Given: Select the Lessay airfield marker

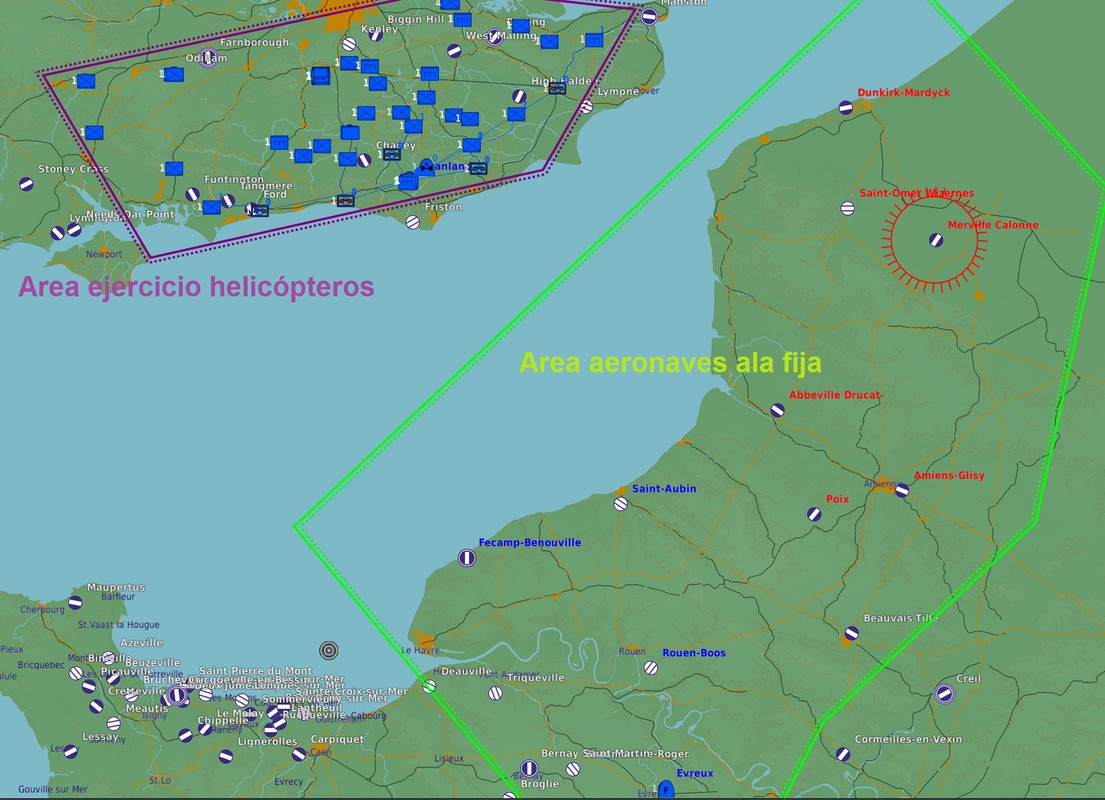Looking at the screenshot, I should point(71,751).
